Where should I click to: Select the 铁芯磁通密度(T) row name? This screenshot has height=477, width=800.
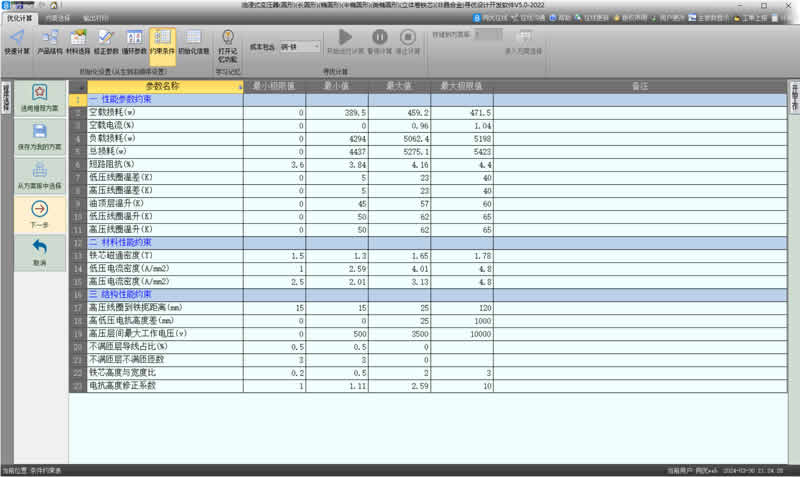click(x=165, y=256)
